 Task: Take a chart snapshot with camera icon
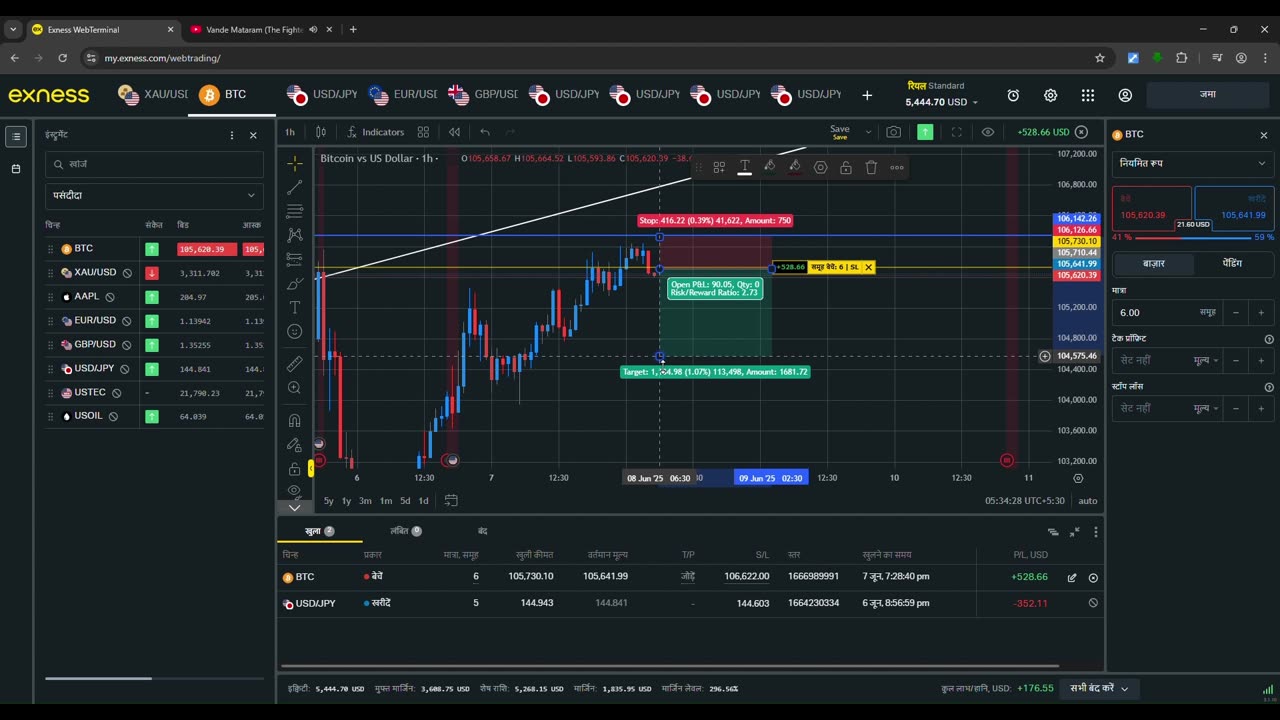pos(893,132)
